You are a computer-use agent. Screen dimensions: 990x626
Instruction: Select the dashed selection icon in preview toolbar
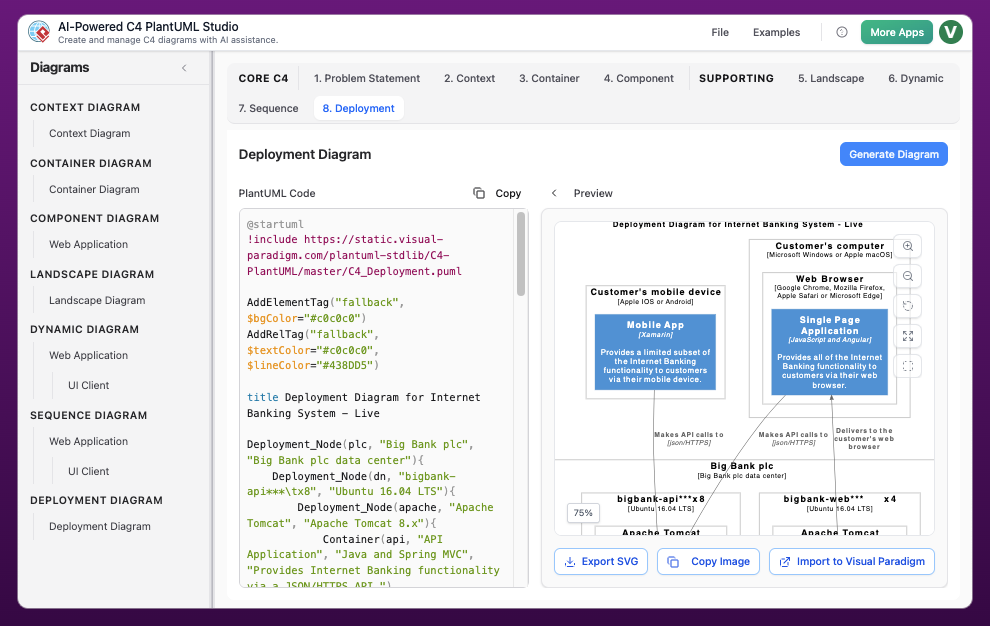pyautogui.click(x=908, y=366)
